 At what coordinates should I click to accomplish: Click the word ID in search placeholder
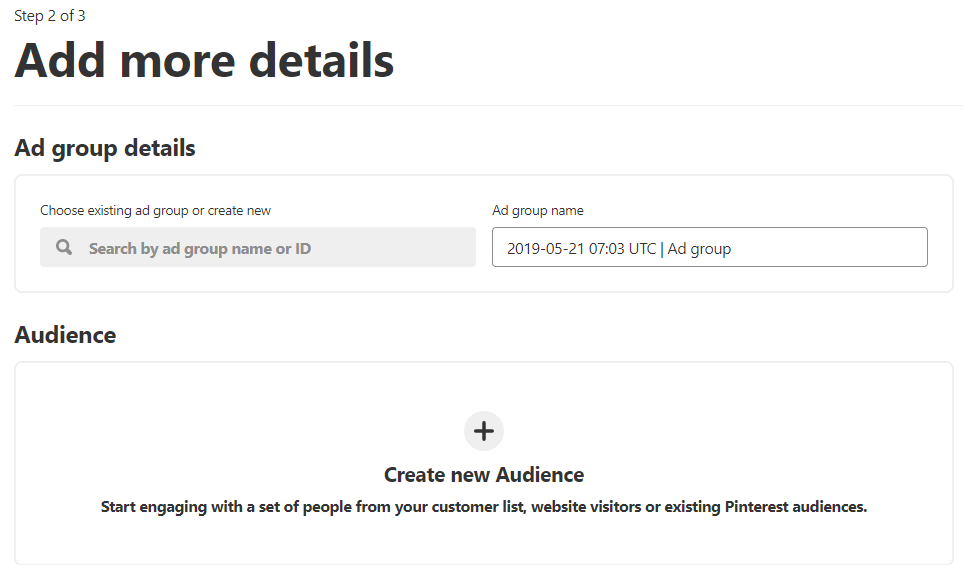pos(303,248)
